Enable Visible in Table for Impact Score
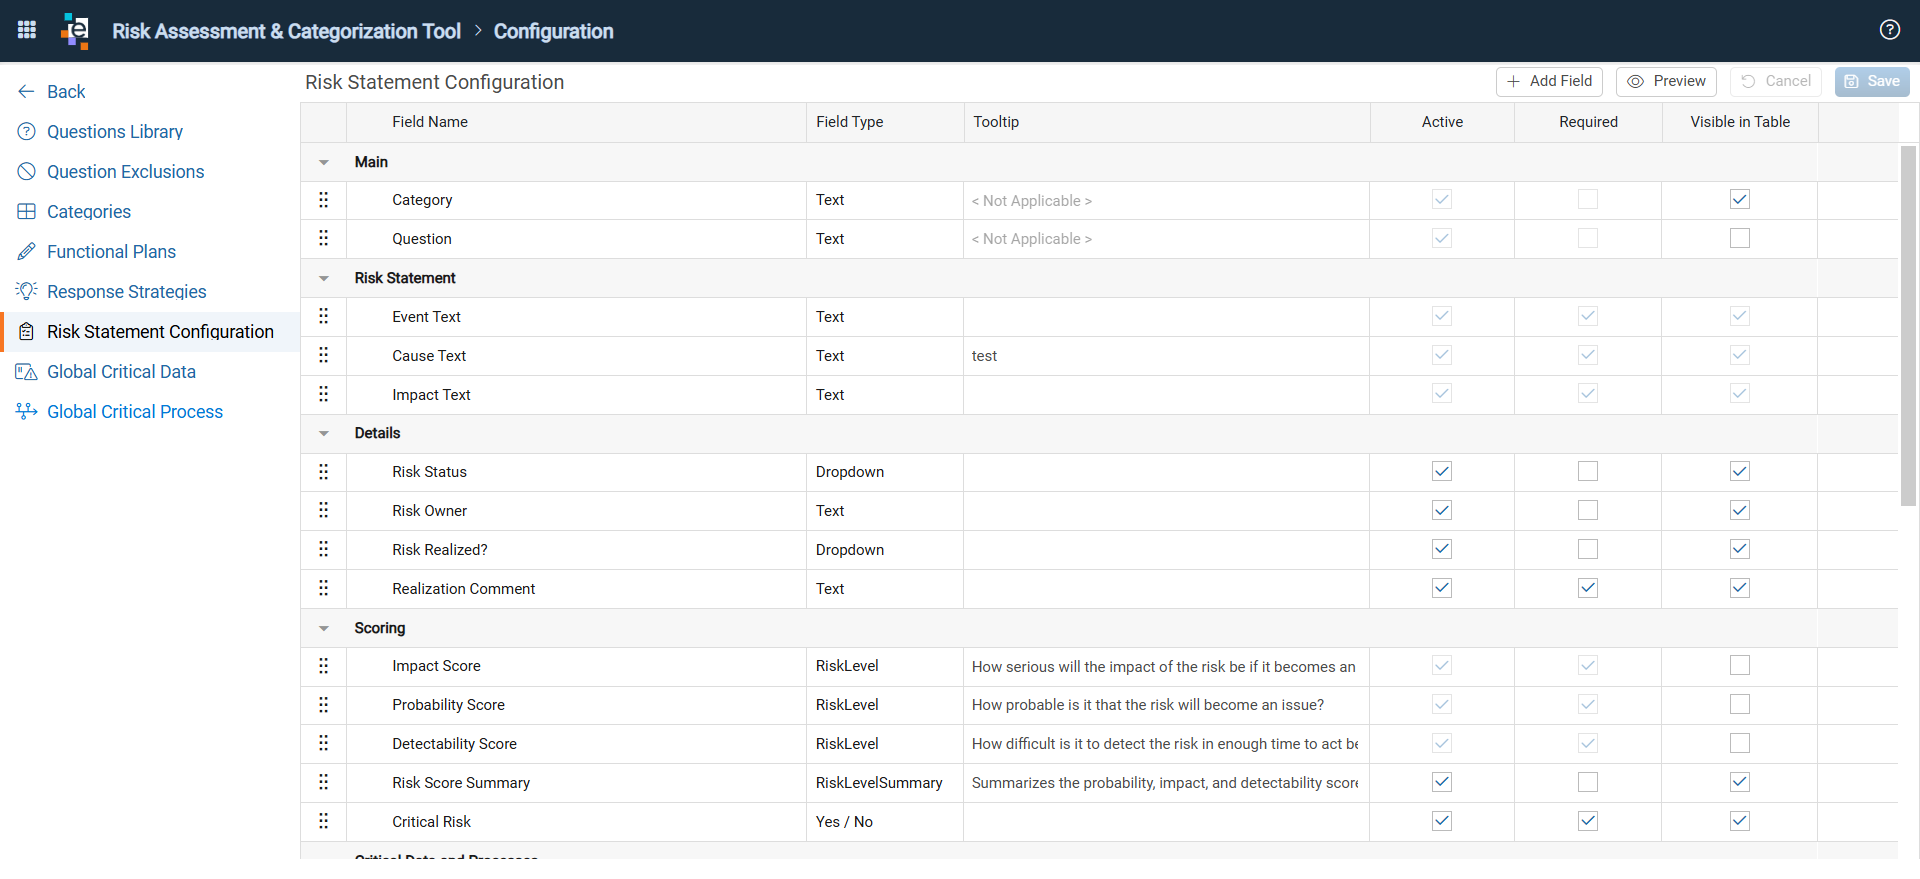1920x879 pixels. (x=1740, y=665)
